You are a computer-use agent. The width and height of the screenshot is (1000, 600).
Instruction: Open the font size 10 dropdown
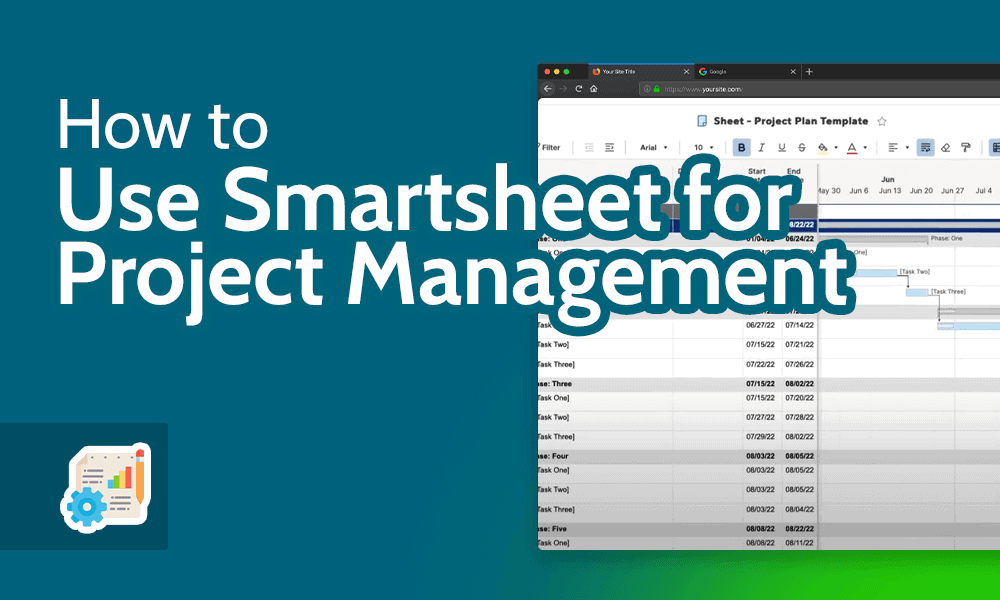(x=704, y=147)
